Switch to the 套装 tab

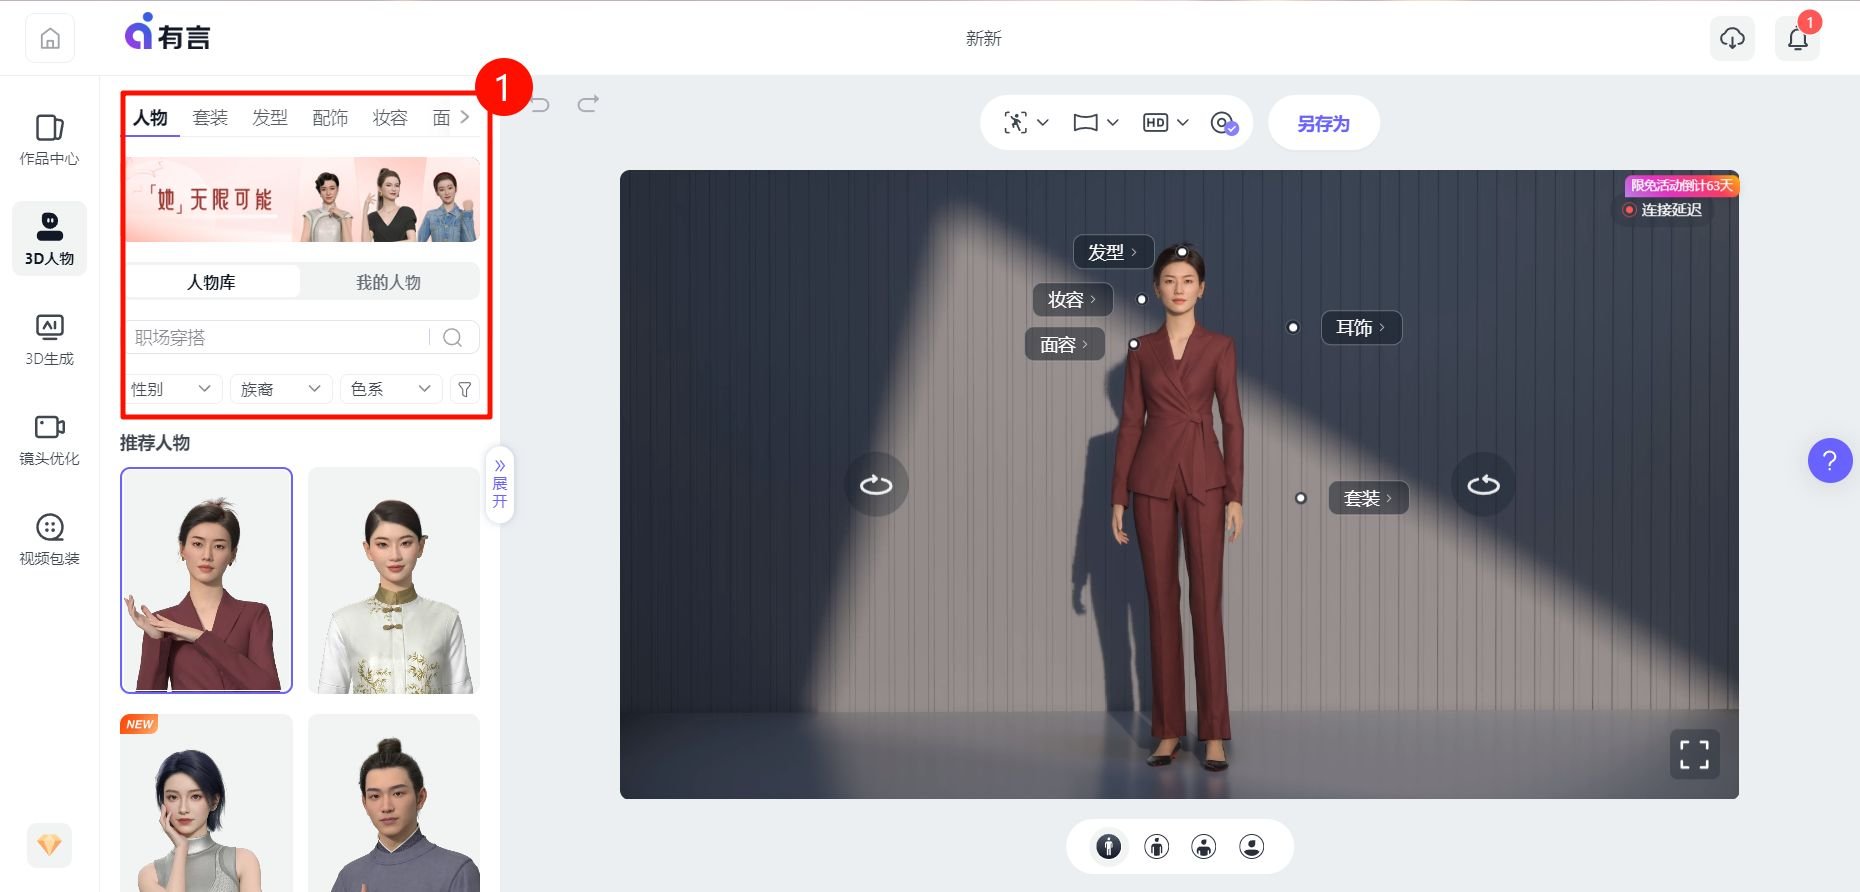pyautogui.click(x=210, y=118)
